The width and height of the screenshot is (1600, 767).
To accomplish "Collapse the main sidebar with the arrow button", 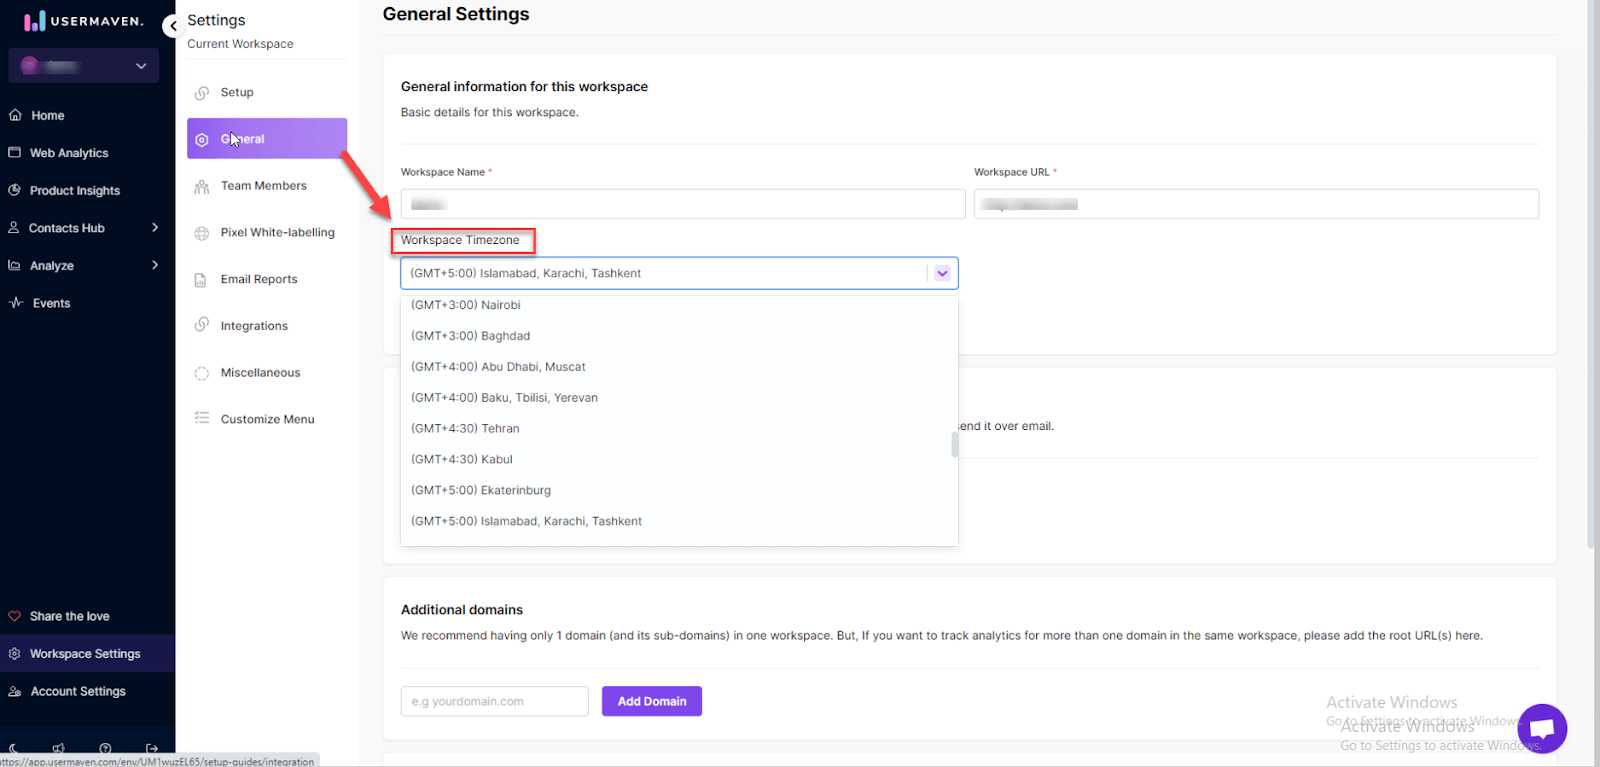I will pos(171,26).
